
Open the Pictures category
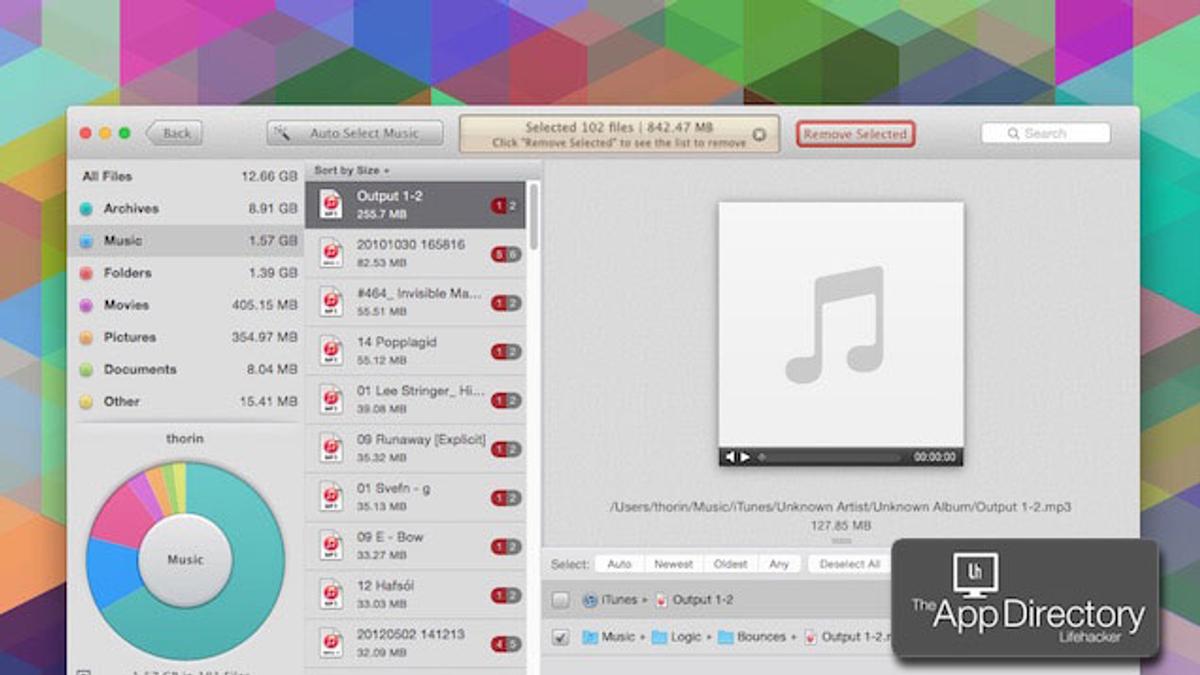130,337
